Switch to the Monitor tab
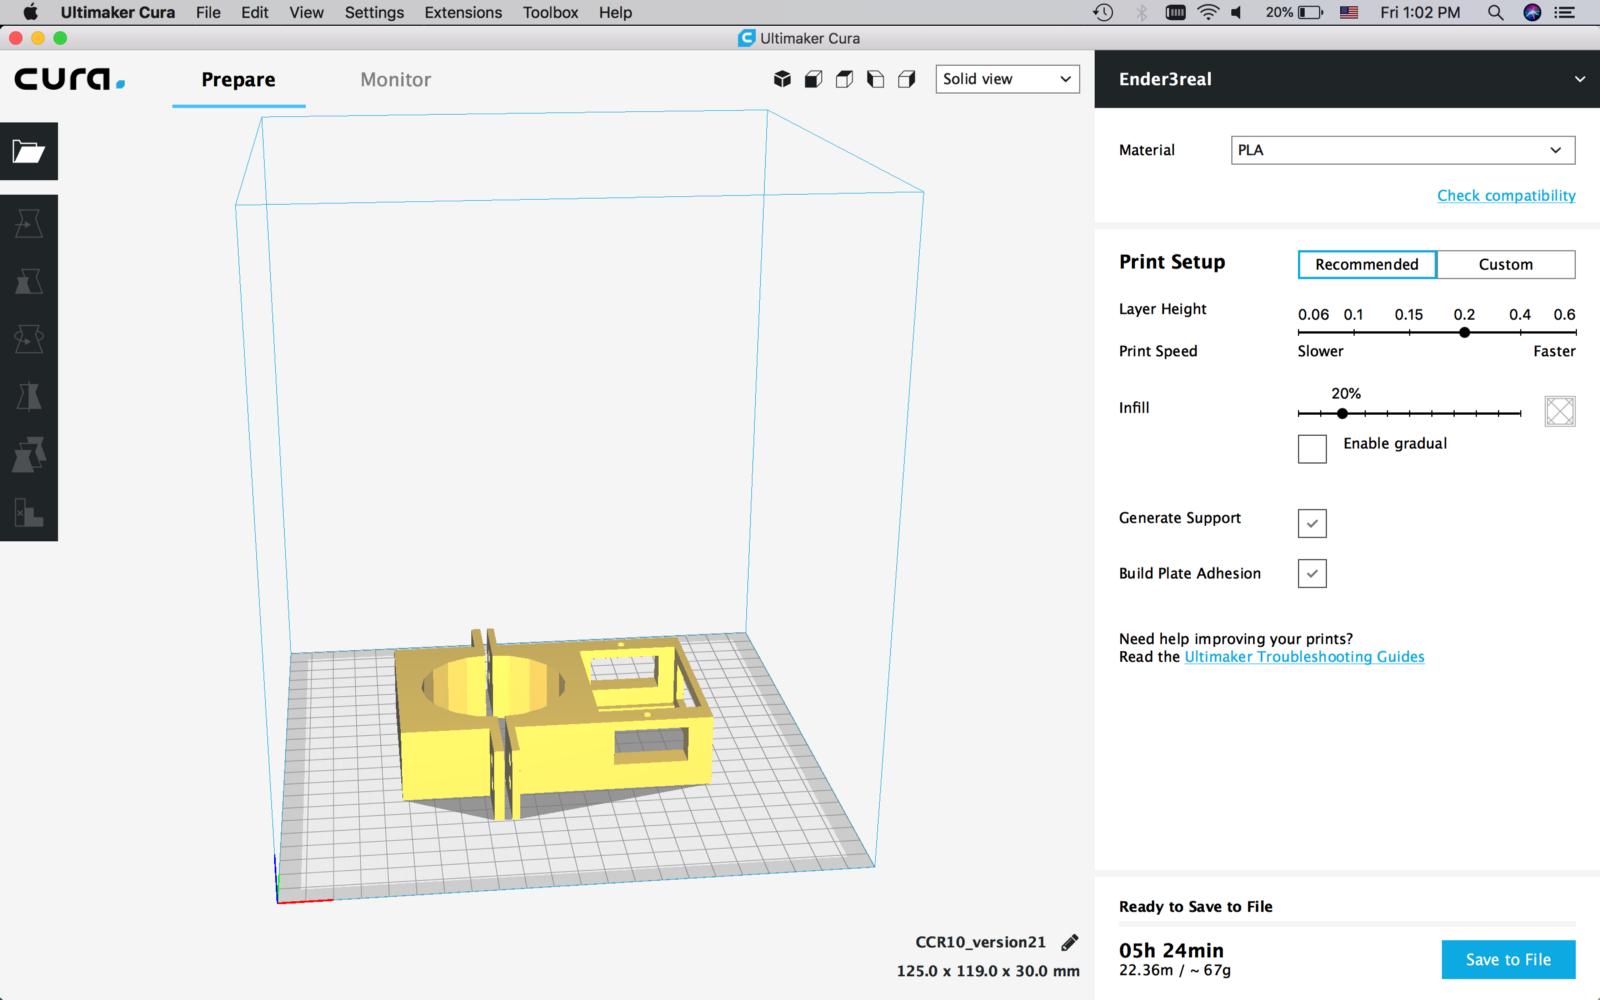The image size is (1600, 1000). (395, 80)
